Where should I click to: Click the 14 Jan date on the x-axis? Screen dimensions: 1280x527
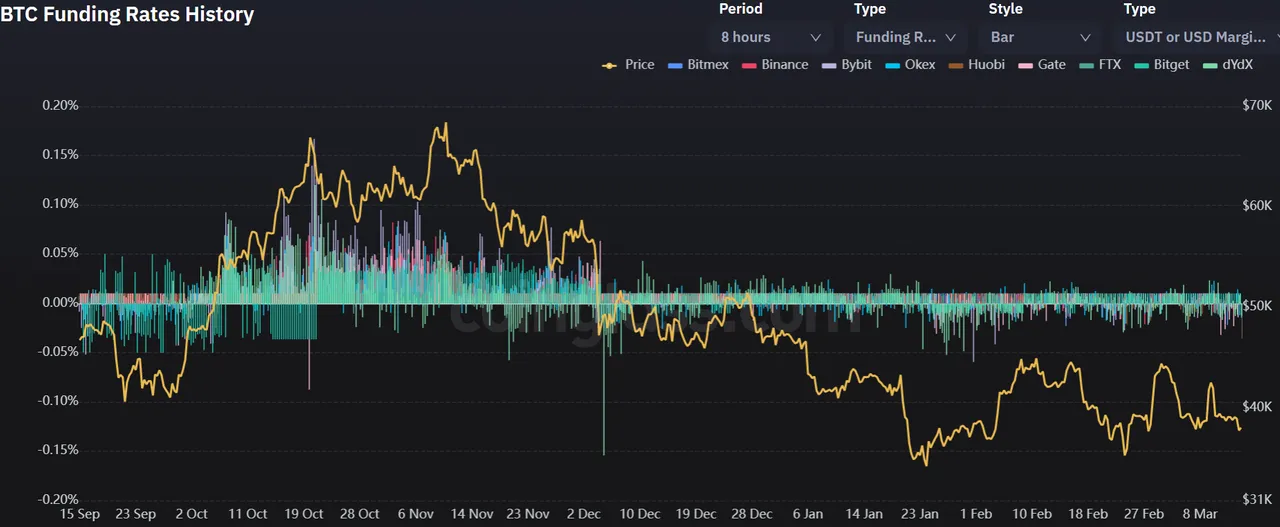click(863, 514)
